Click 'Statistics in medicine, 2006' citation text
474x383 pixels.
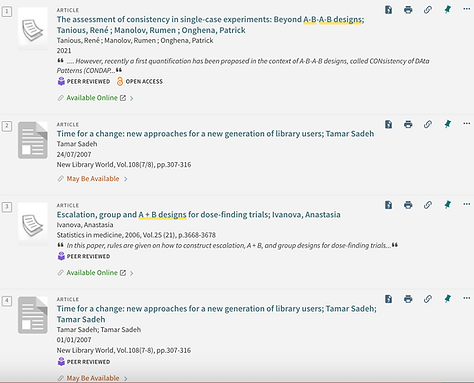pyautogui.click(x=136, y=235)
